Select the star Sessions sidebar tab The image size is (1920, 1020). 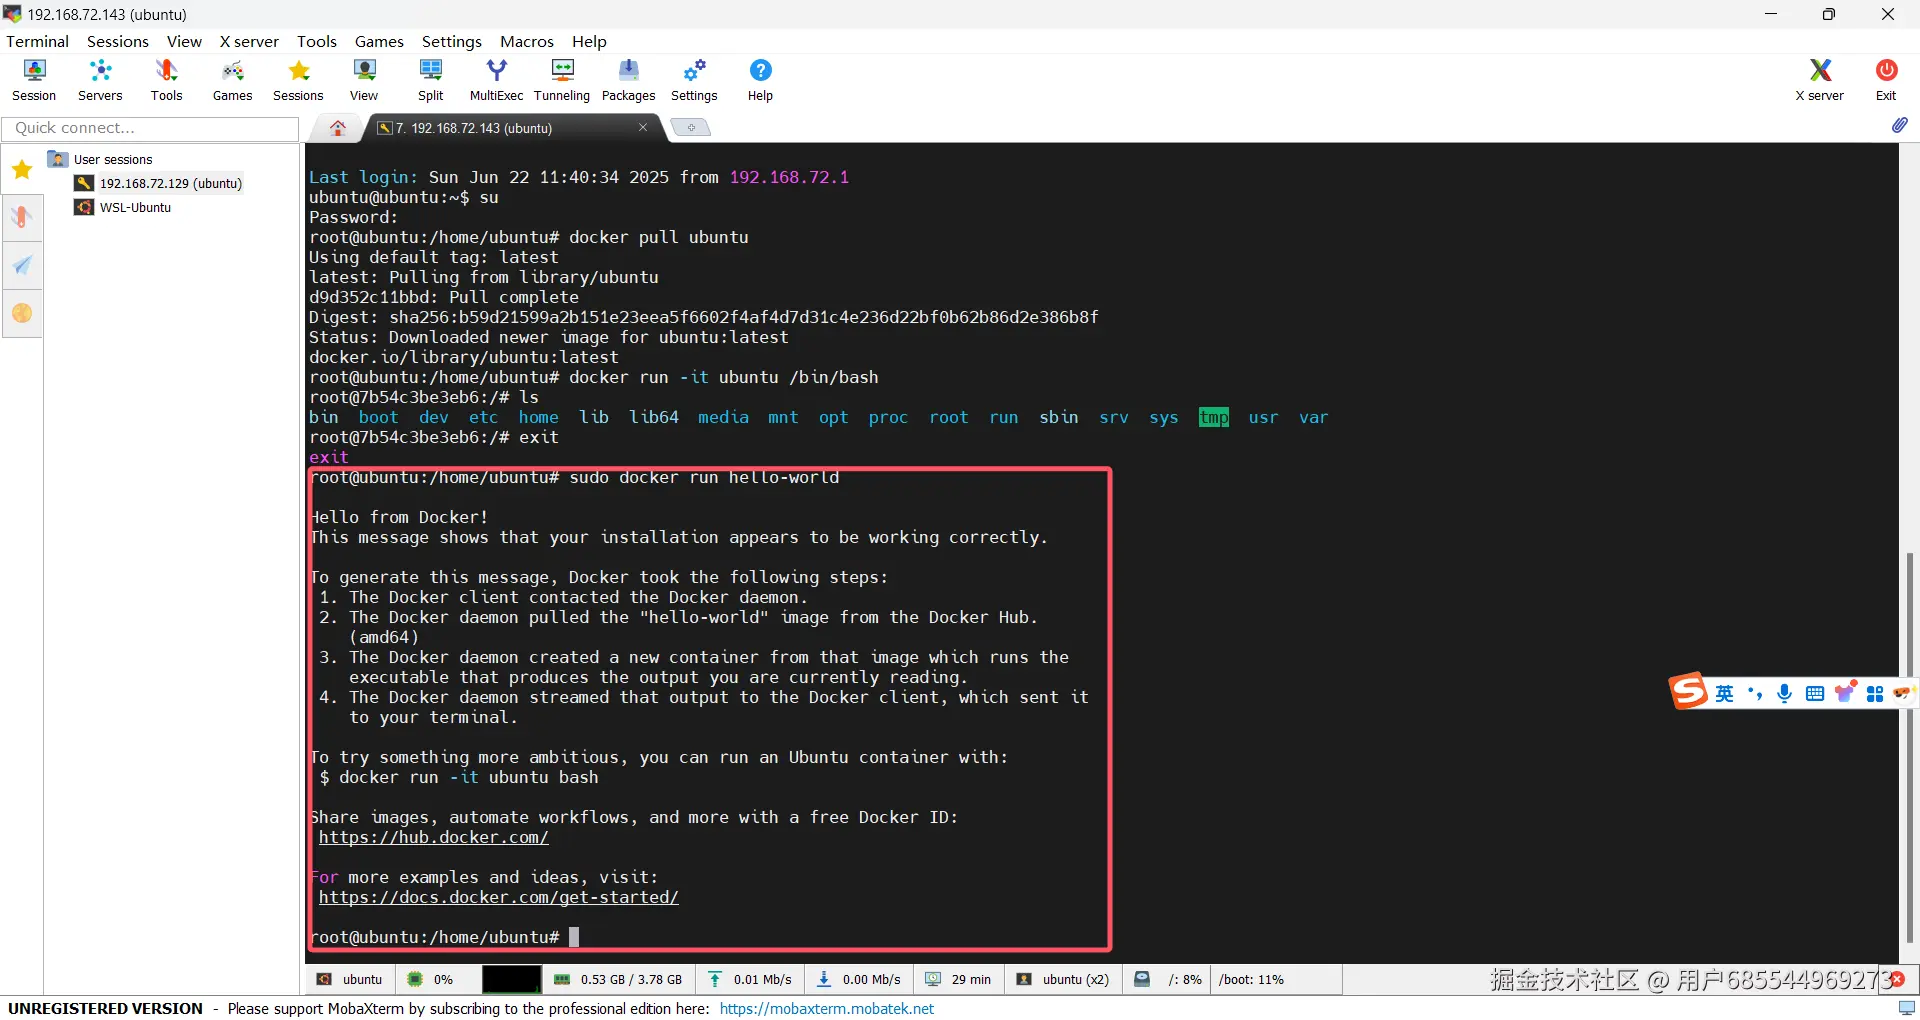pos(22,170)
